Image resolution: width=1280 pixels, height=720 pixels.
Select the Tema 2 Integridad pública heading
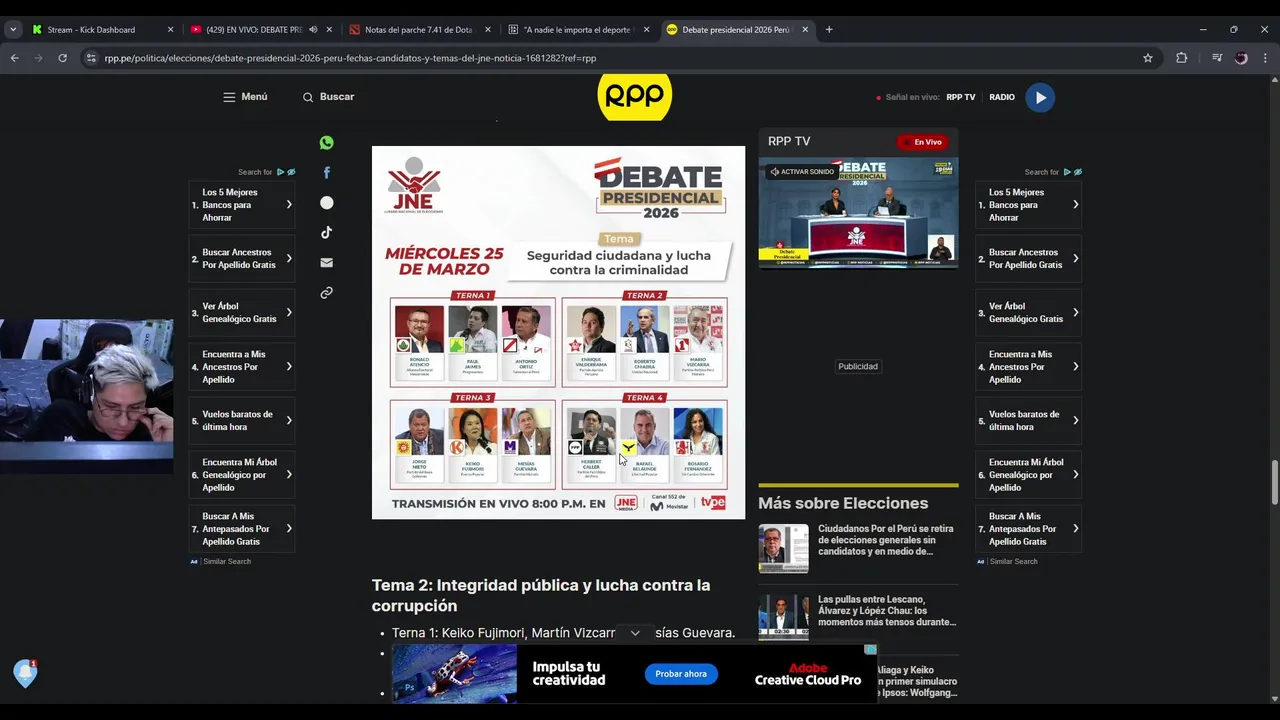click(541, 595)
